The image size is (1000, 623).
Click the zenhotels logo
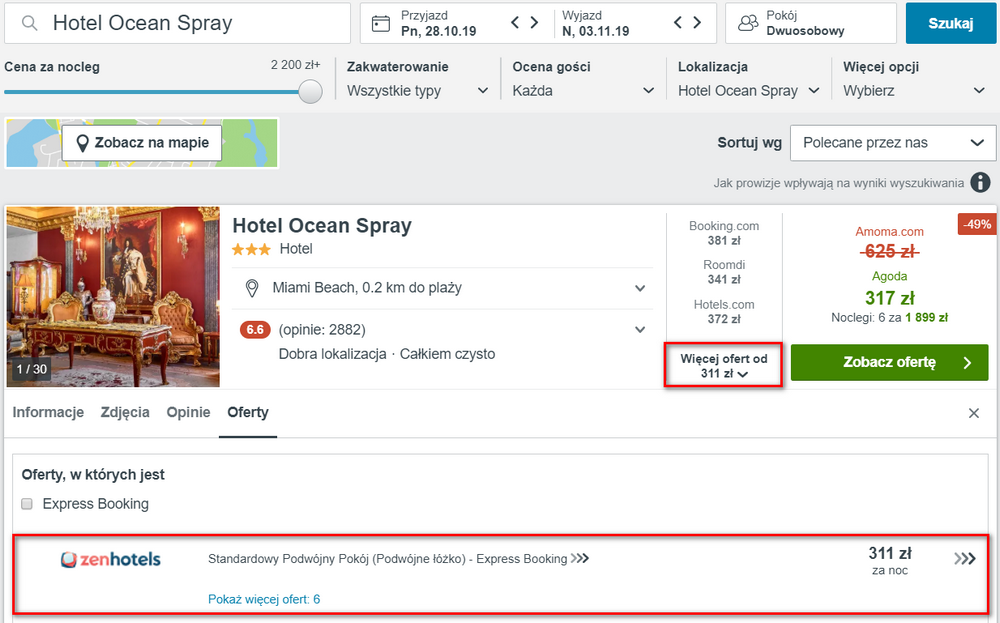110,559
